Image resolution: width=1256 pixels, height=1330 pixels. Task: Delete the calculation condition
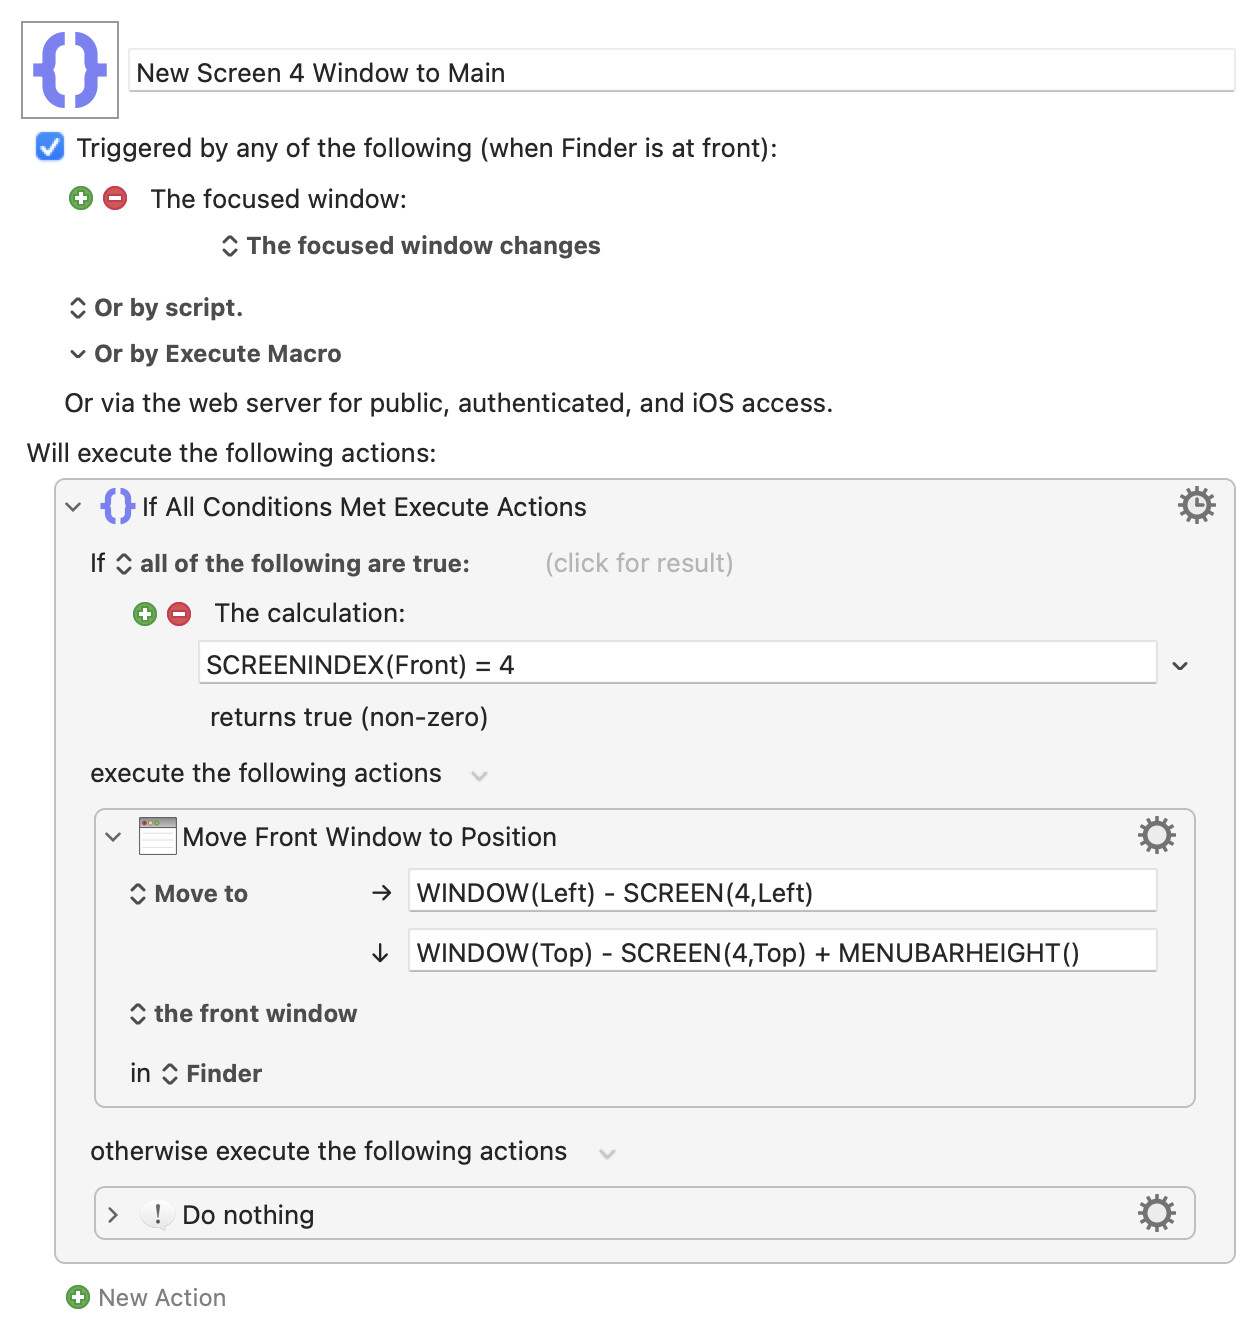pyautogui.click(x=179, y=613)
